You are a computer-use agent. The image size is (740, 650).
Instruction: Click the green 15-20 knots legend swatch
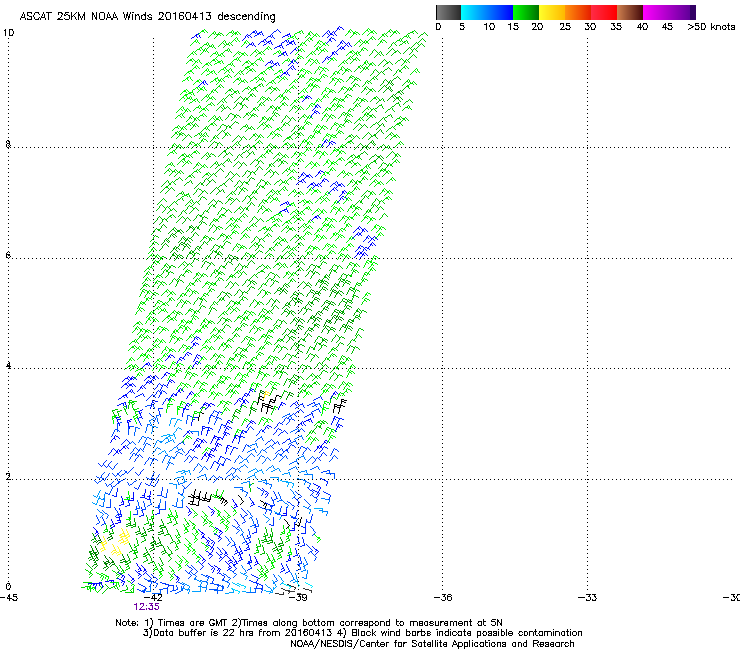(x=526, y=12)
